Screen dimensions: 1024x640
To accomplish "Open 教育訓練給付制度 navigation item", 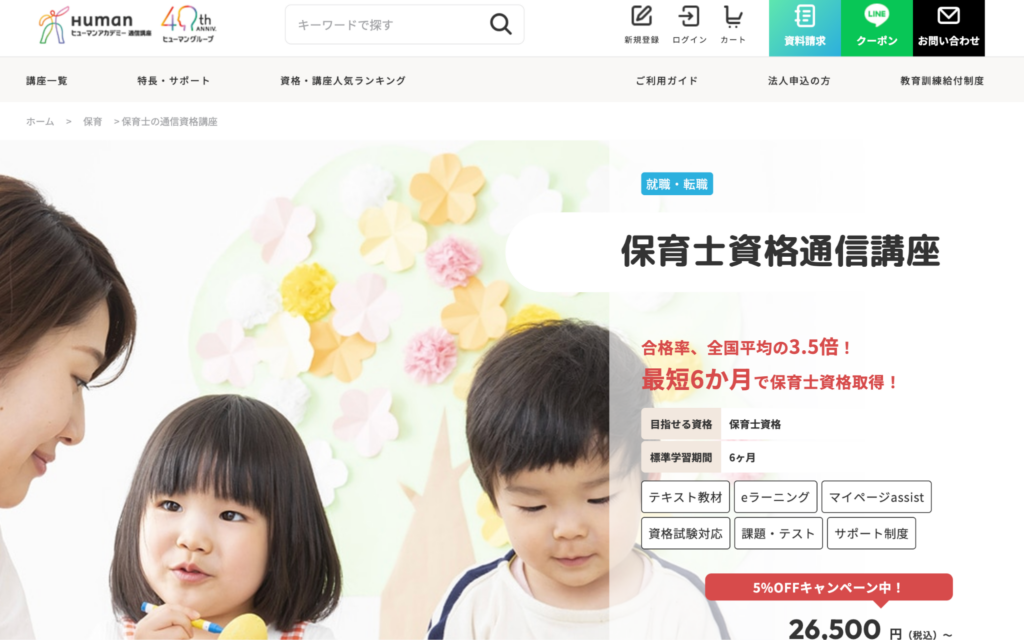I will tap(942, 80).
